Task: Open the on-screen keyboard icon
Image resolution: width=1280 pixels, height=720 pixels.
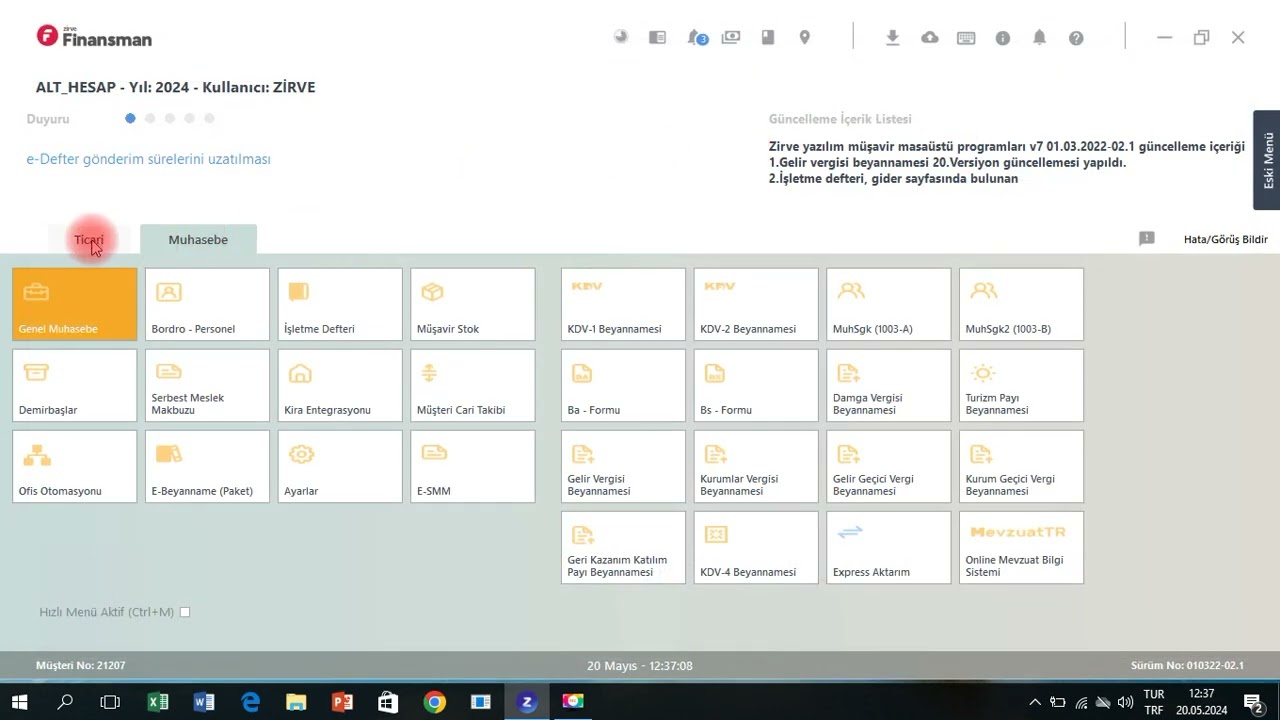Action: (x=966, y=38)
